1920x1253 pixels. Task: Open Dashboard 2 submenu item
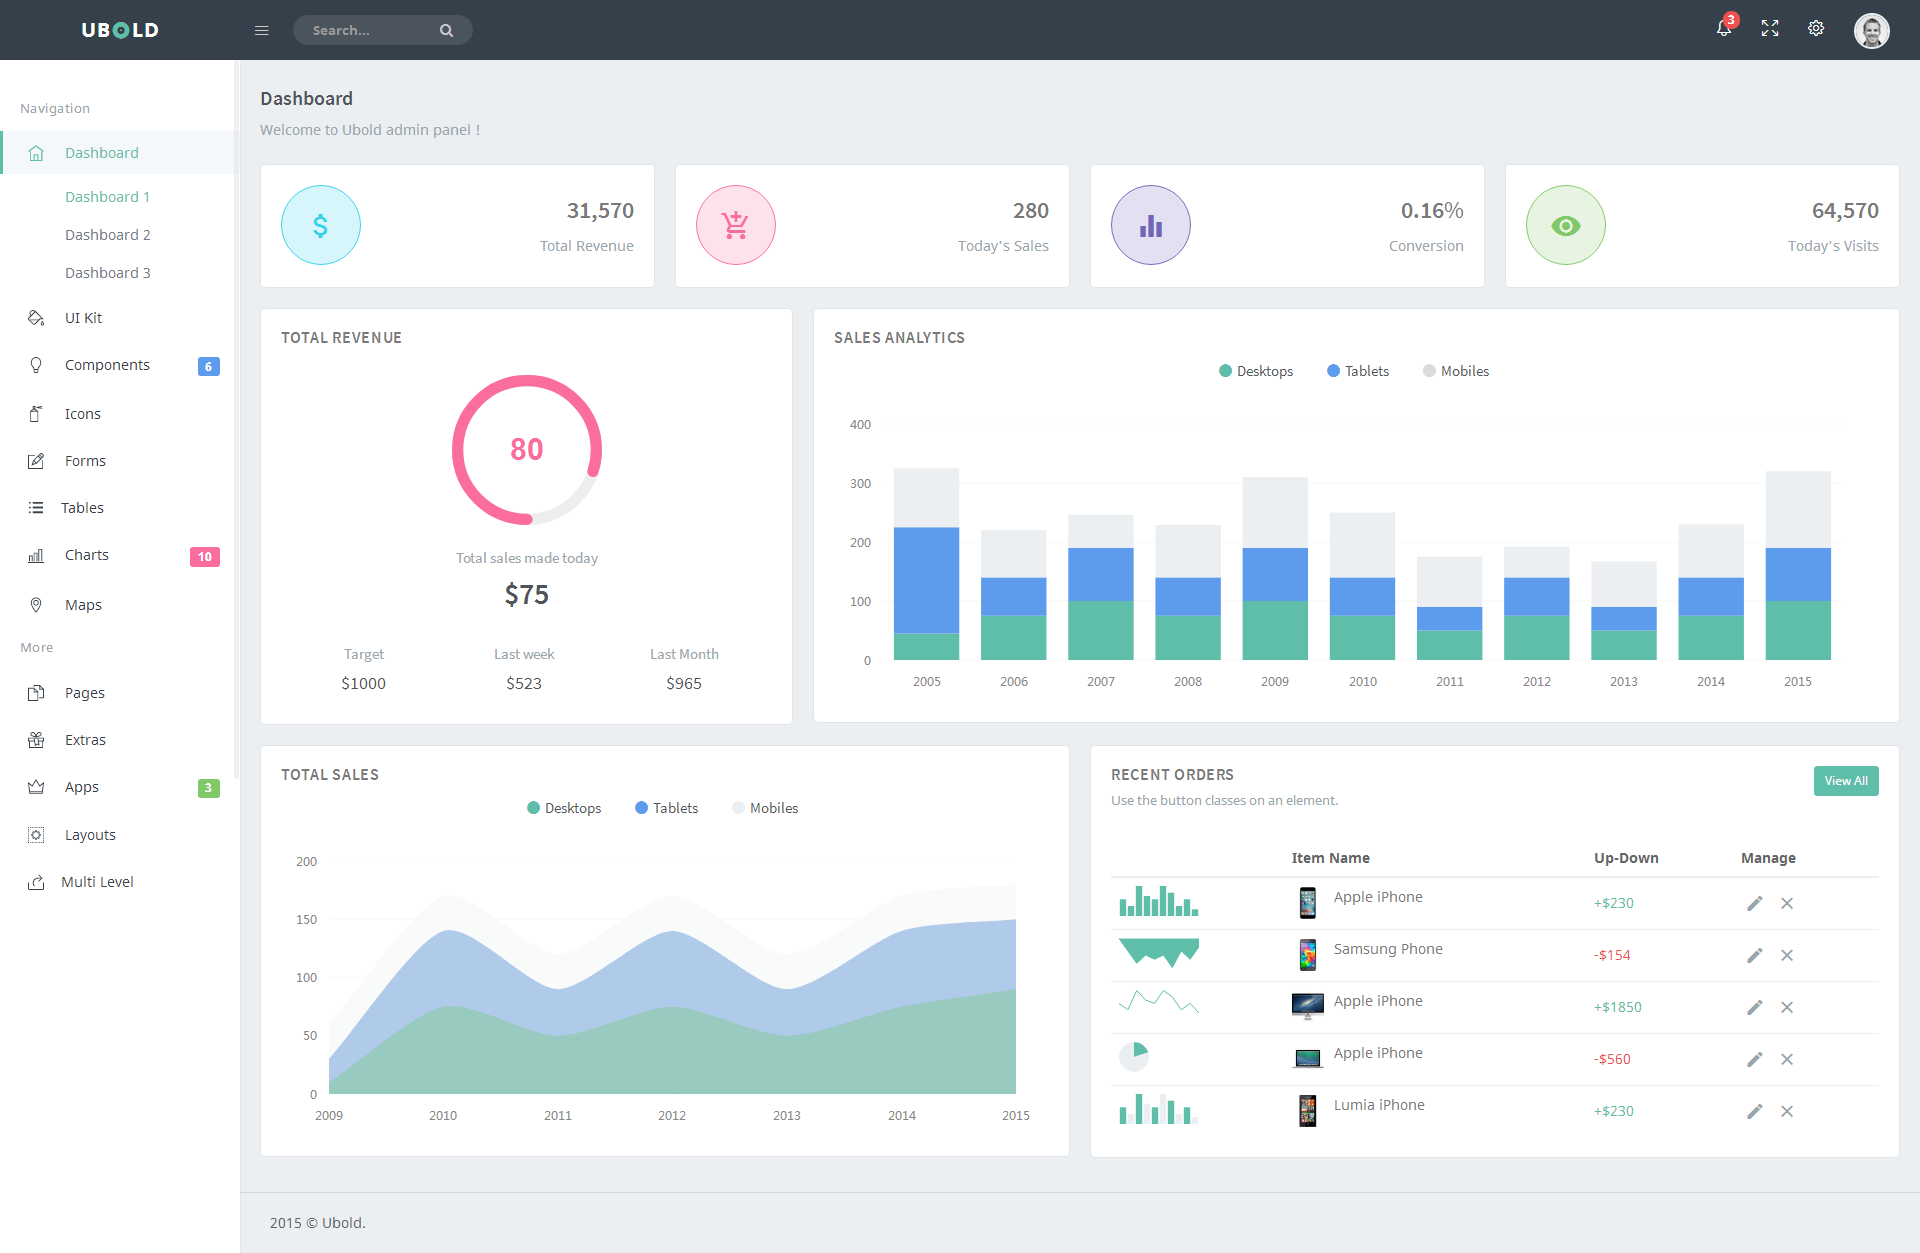click(108, 235)
